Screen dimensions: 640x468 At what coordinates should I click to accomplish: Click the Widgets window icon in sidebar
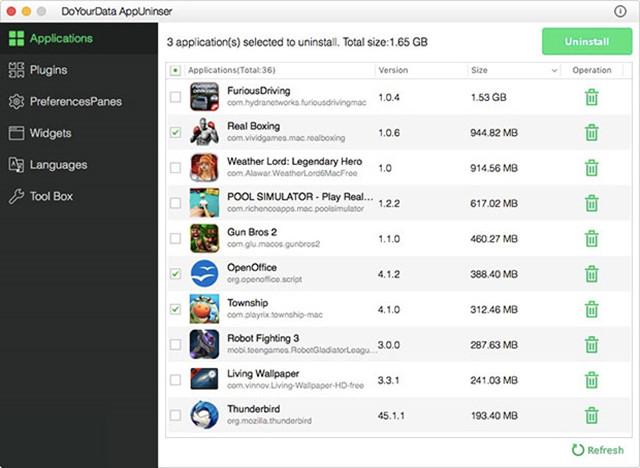tap(16, 133)
